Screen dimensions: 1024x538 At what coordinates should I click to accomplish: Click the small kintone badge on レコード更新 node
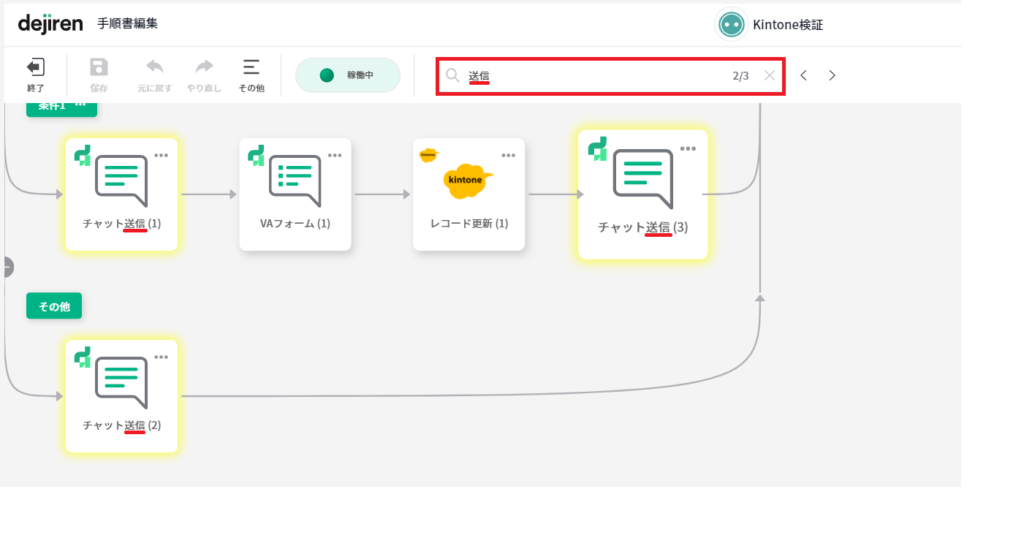click(x=428, y=155)
